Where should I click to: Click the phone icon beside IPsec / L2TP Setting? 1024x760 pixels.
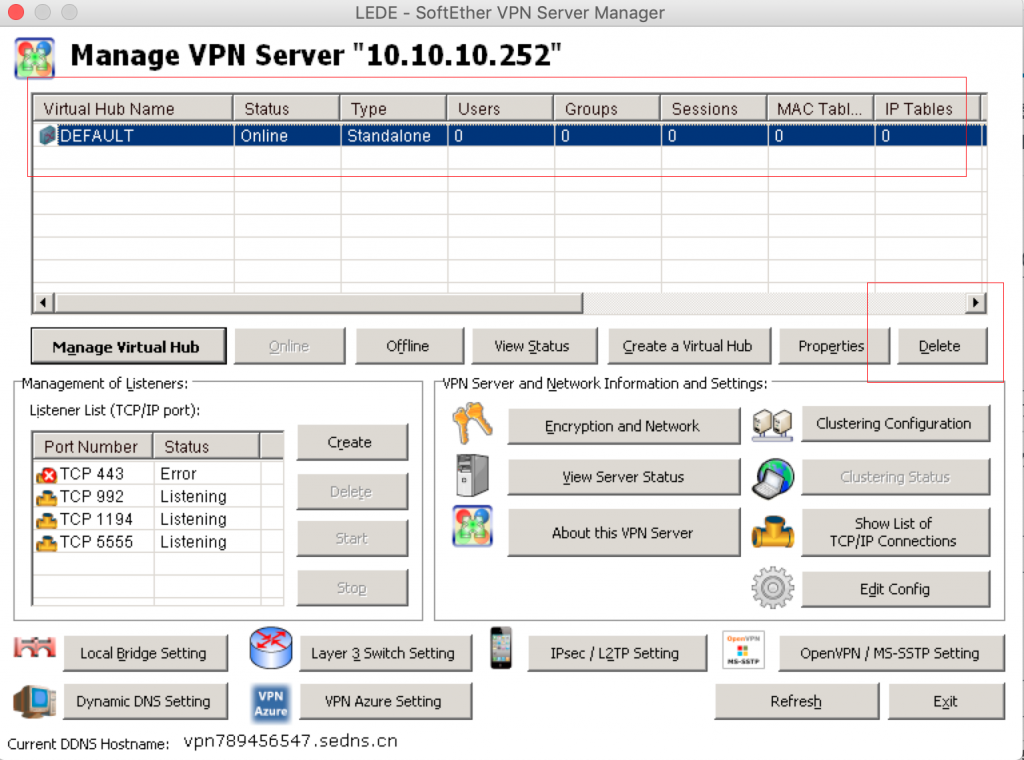coord(501,648)
